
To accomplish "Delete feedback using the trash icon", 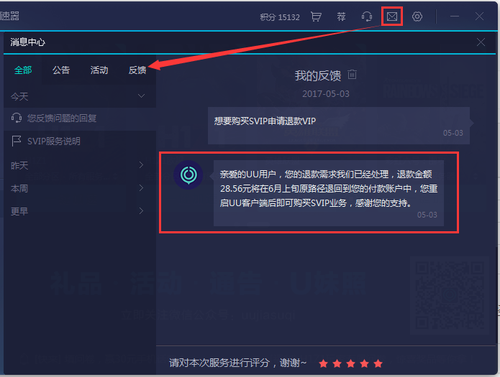I will (352, 74).
